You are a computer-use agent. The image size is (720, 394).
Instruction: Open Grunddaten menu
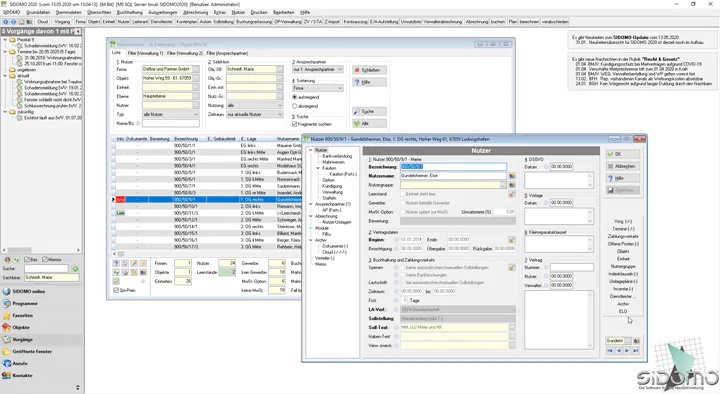coord(38,12)
